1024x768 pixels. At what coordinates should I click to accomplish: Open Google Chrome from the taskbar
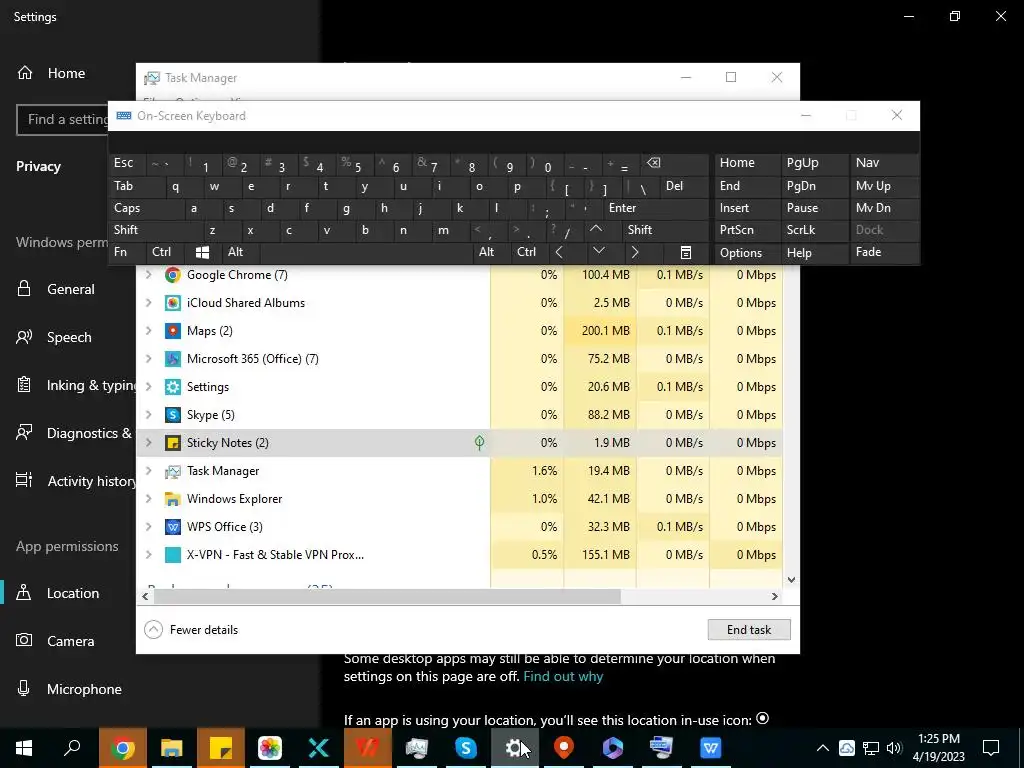pos(123,748)
